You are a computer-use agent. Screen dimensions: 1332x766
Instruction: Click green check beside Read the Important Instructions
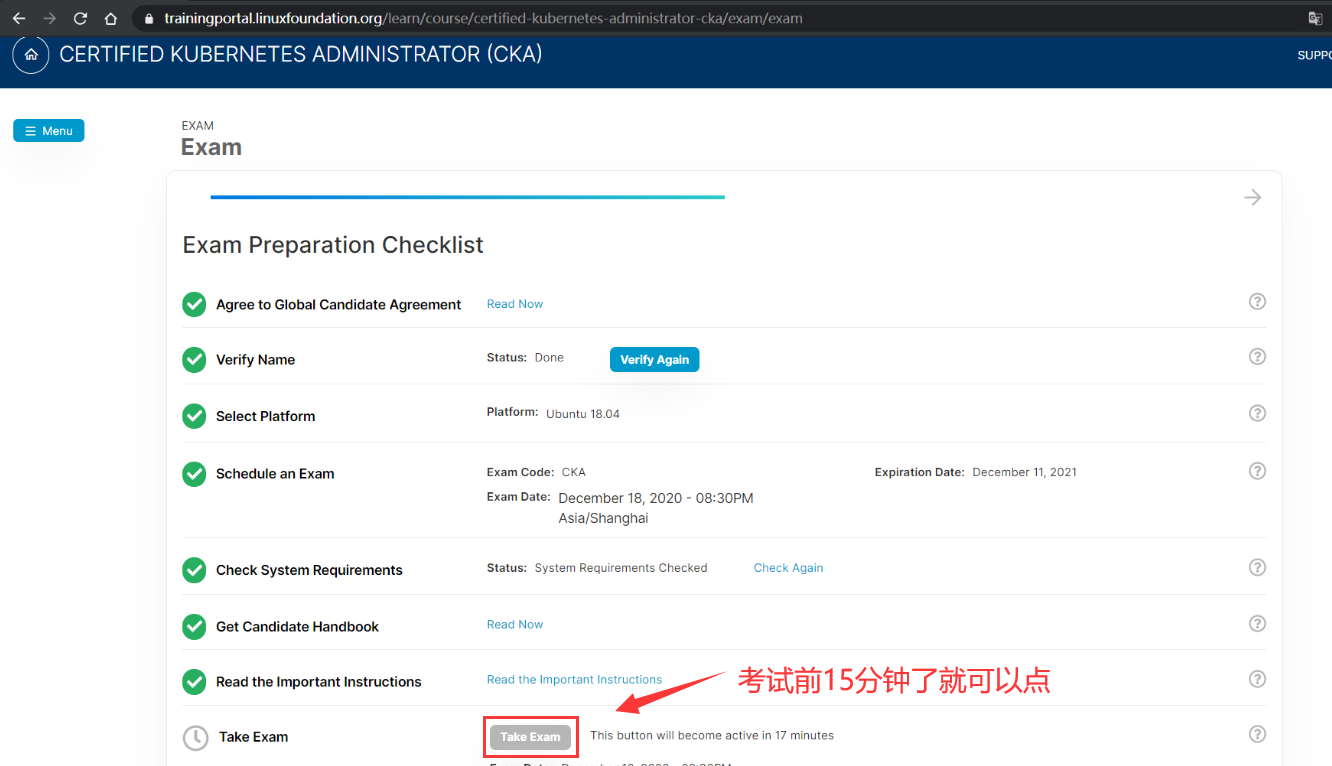click(194, 682)
